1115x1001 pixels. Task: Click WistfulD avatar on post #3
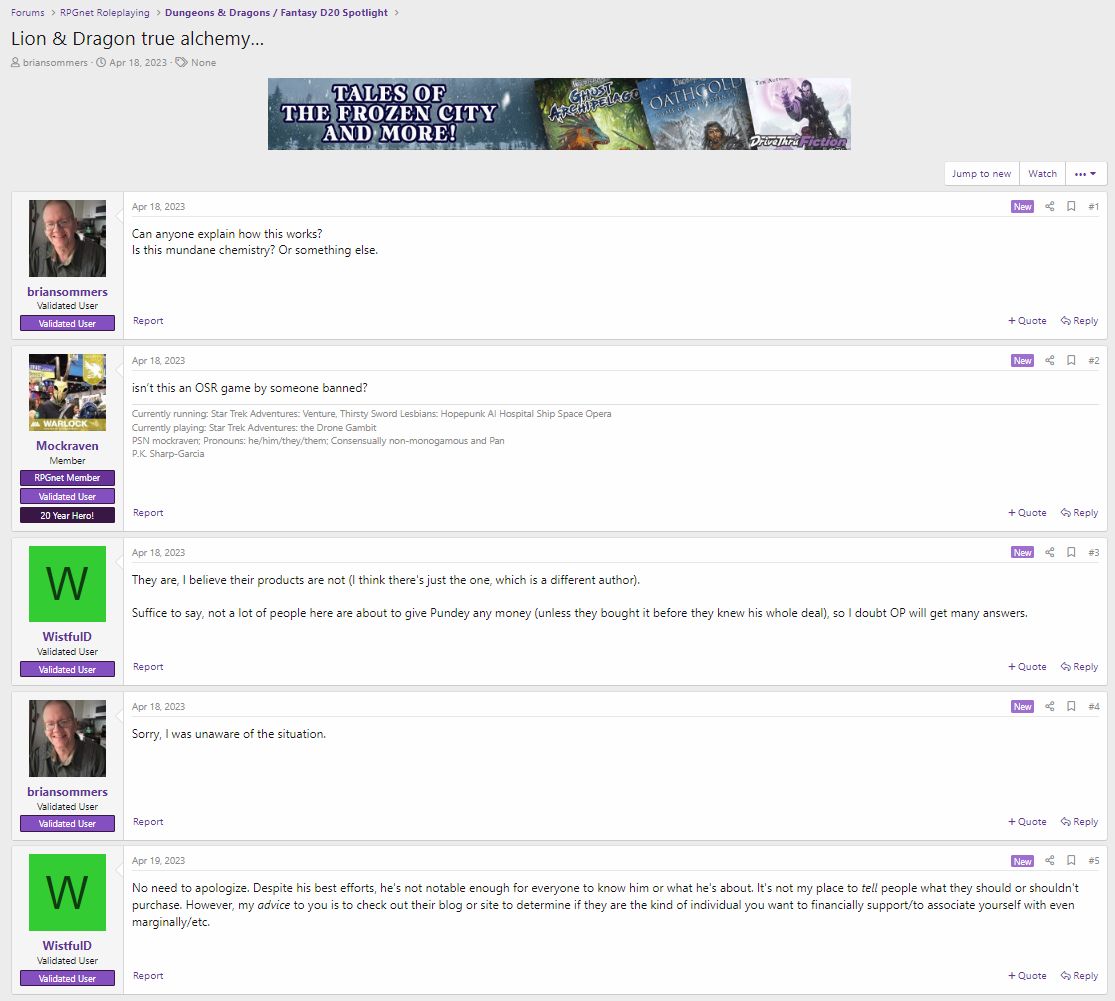coord(68,584)
